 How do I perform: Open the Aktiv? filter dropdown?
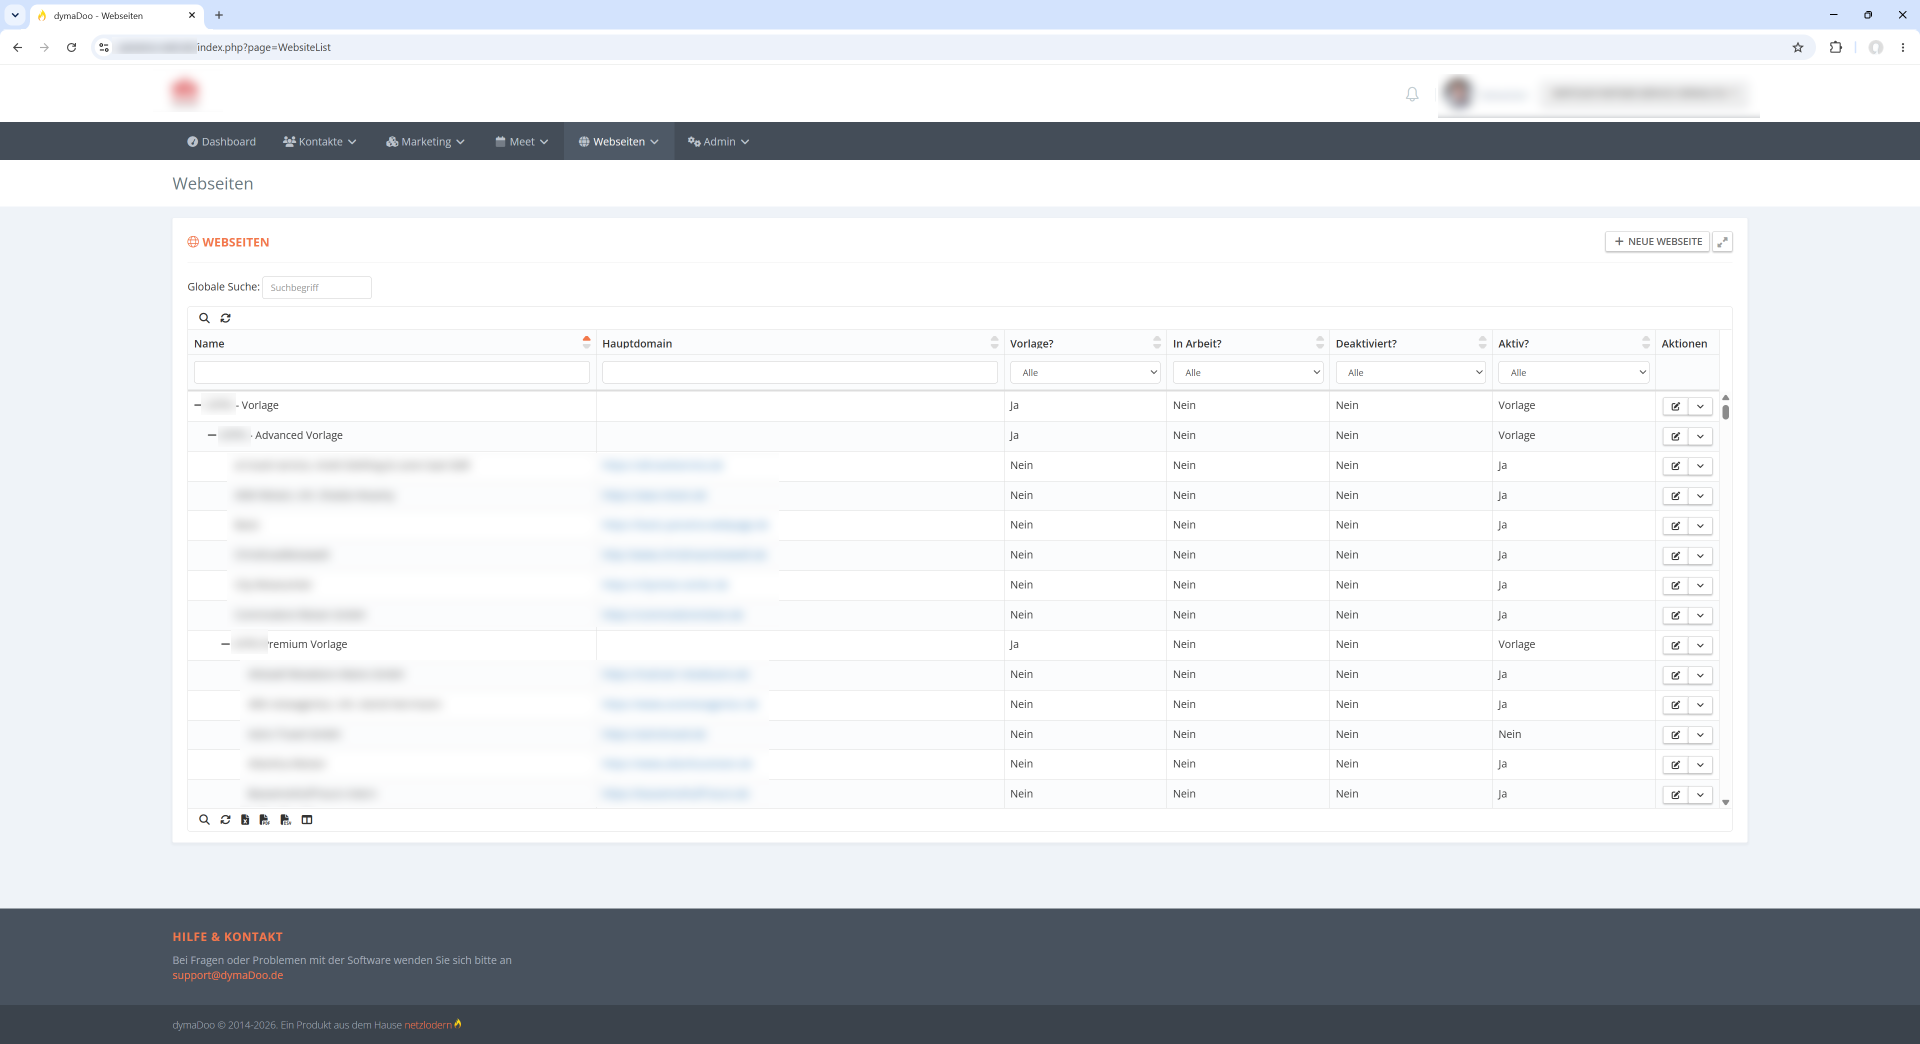1573,372
